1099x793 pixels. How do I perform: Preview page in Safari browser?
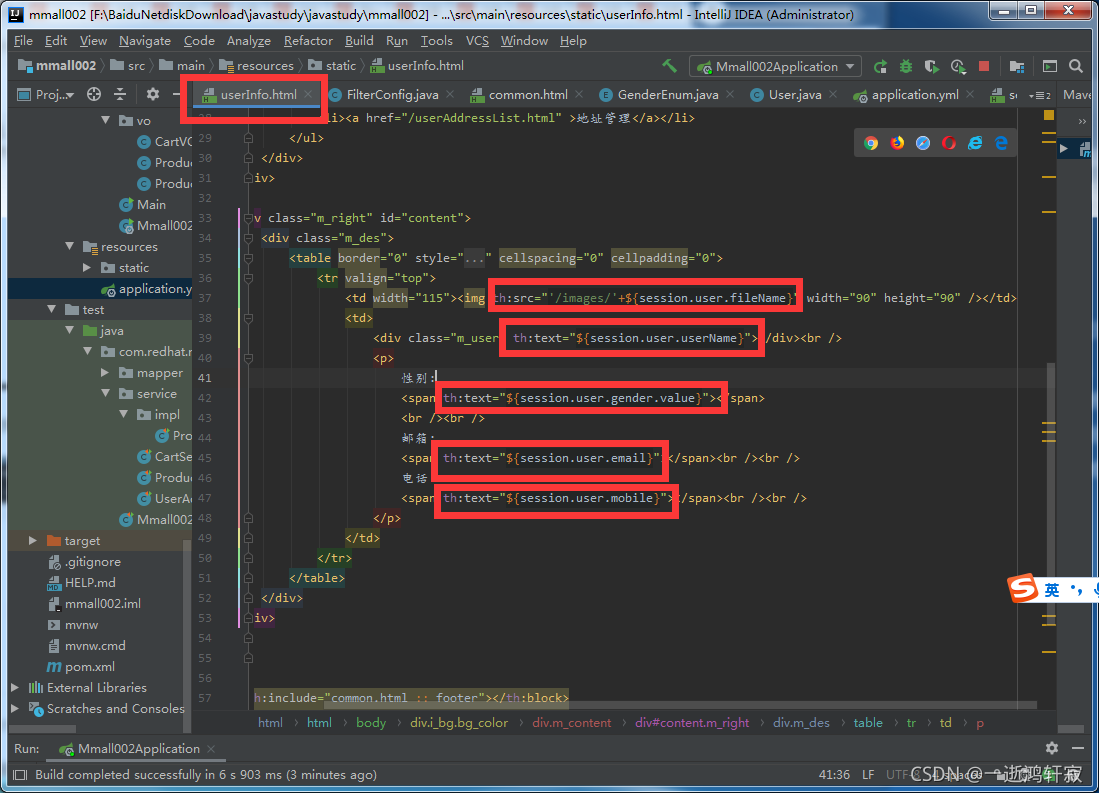tap(923, 143)
